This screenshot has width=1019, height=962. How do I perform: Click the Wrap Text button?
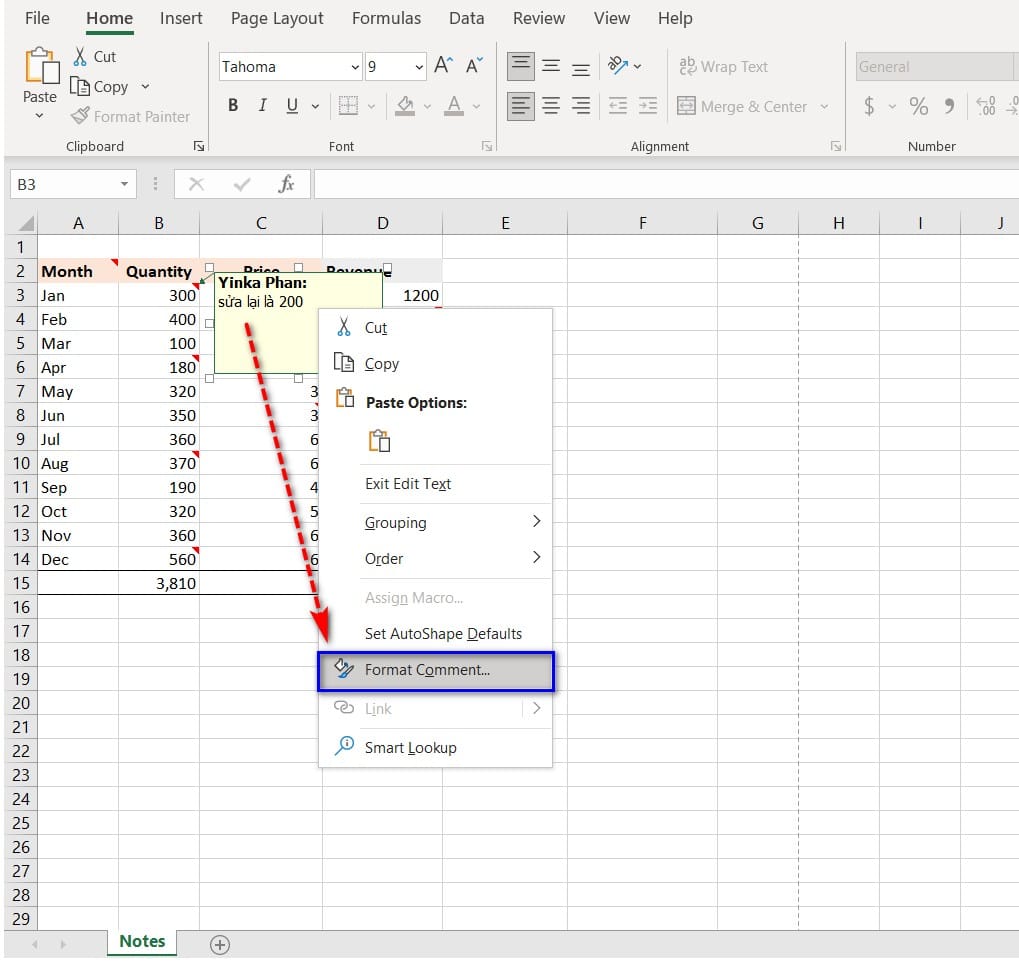click(x=723, y=66)
